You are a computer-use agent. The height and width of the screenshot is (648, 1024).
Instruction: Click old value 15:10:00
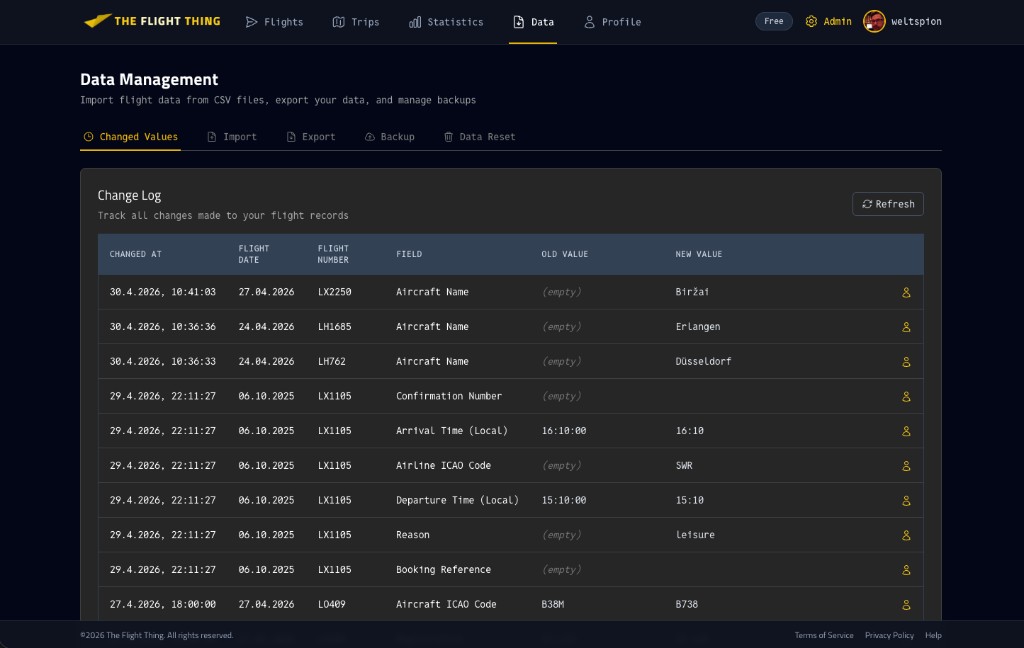pos(564,500)
